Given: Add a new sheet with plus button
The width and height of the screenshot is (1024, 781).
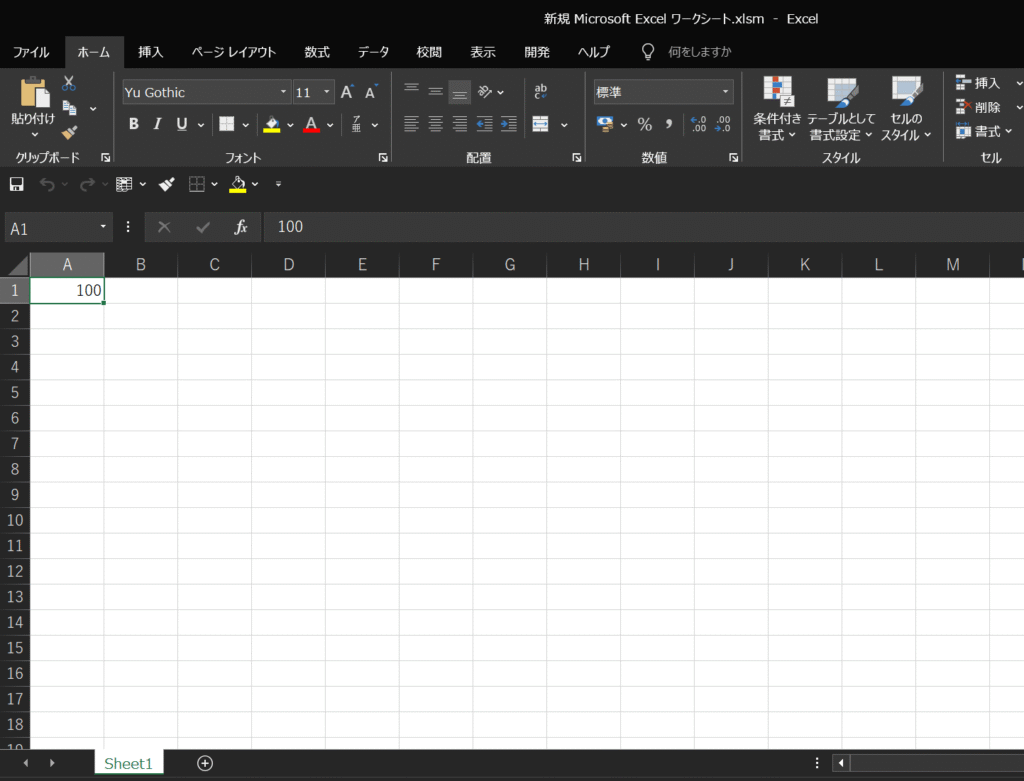Looking at the screenshot, I should click(205, 763).
